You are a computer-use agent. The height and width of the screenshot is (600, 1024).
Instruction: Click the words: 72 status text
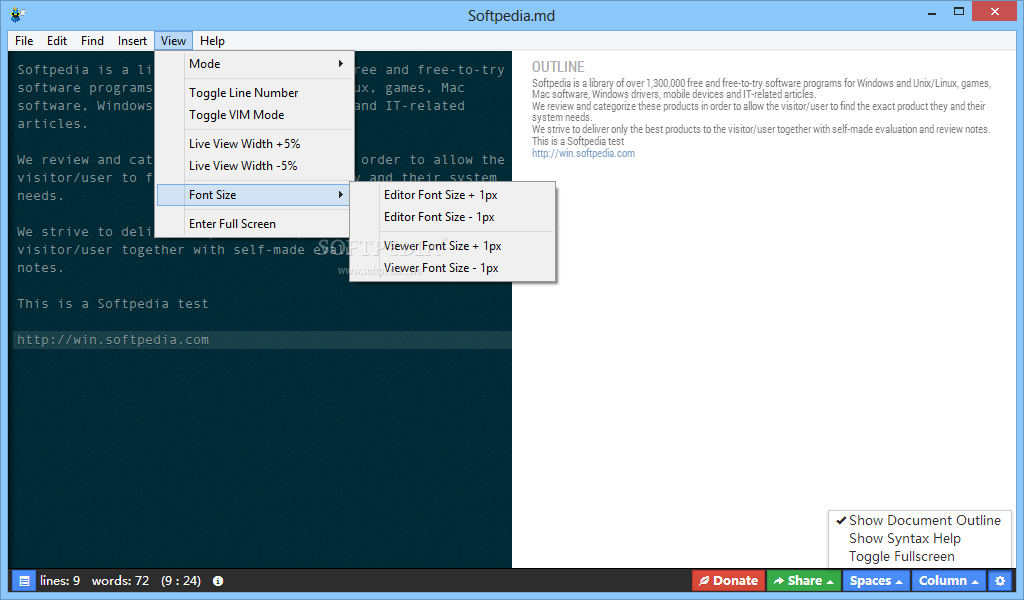pyautogui.click(x=120, y=580)
